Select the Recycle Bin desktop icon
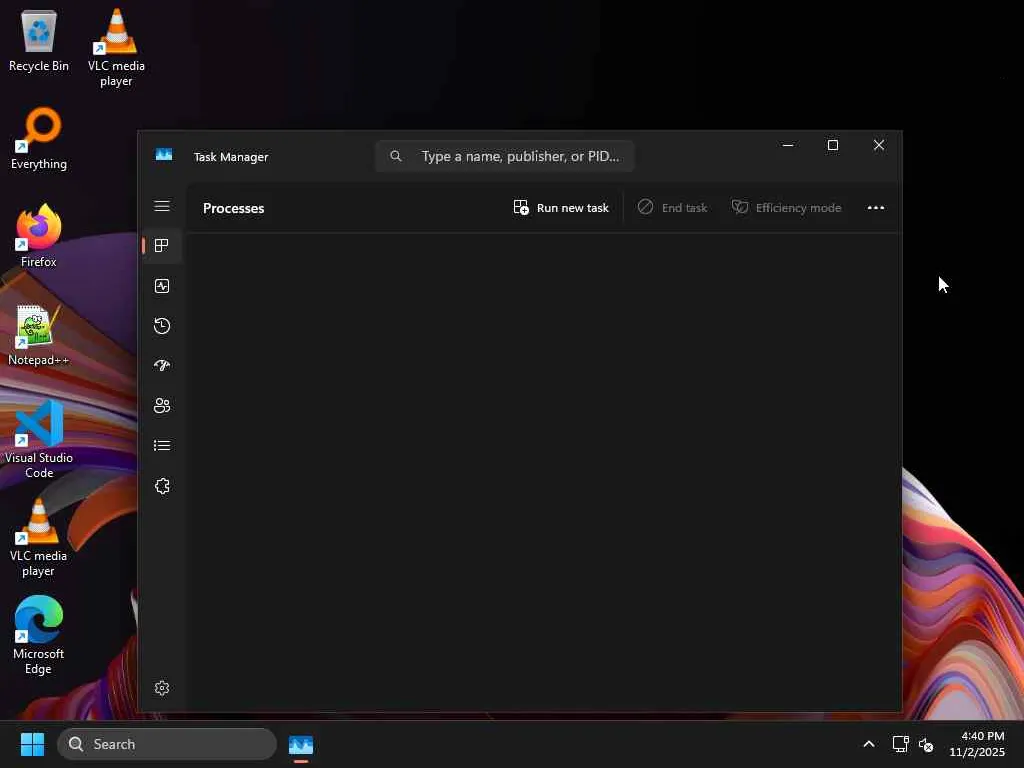This screenshot has height=768, width=1024. 39,40
